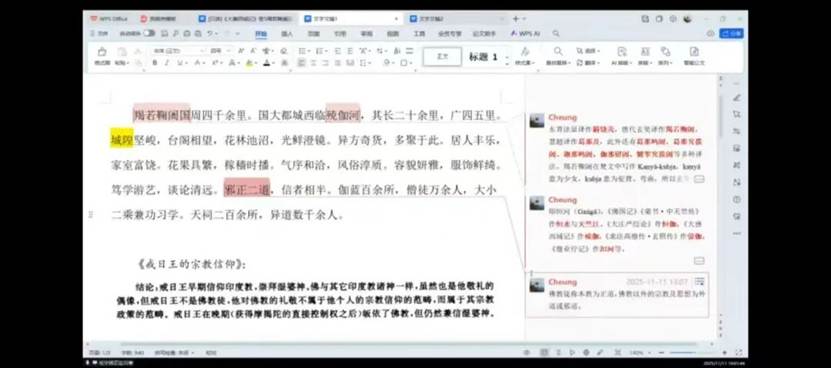The height and width of the screenshot is (368, 831).
Task: Click the highlighted word 城隍
Action: point(122,139)
